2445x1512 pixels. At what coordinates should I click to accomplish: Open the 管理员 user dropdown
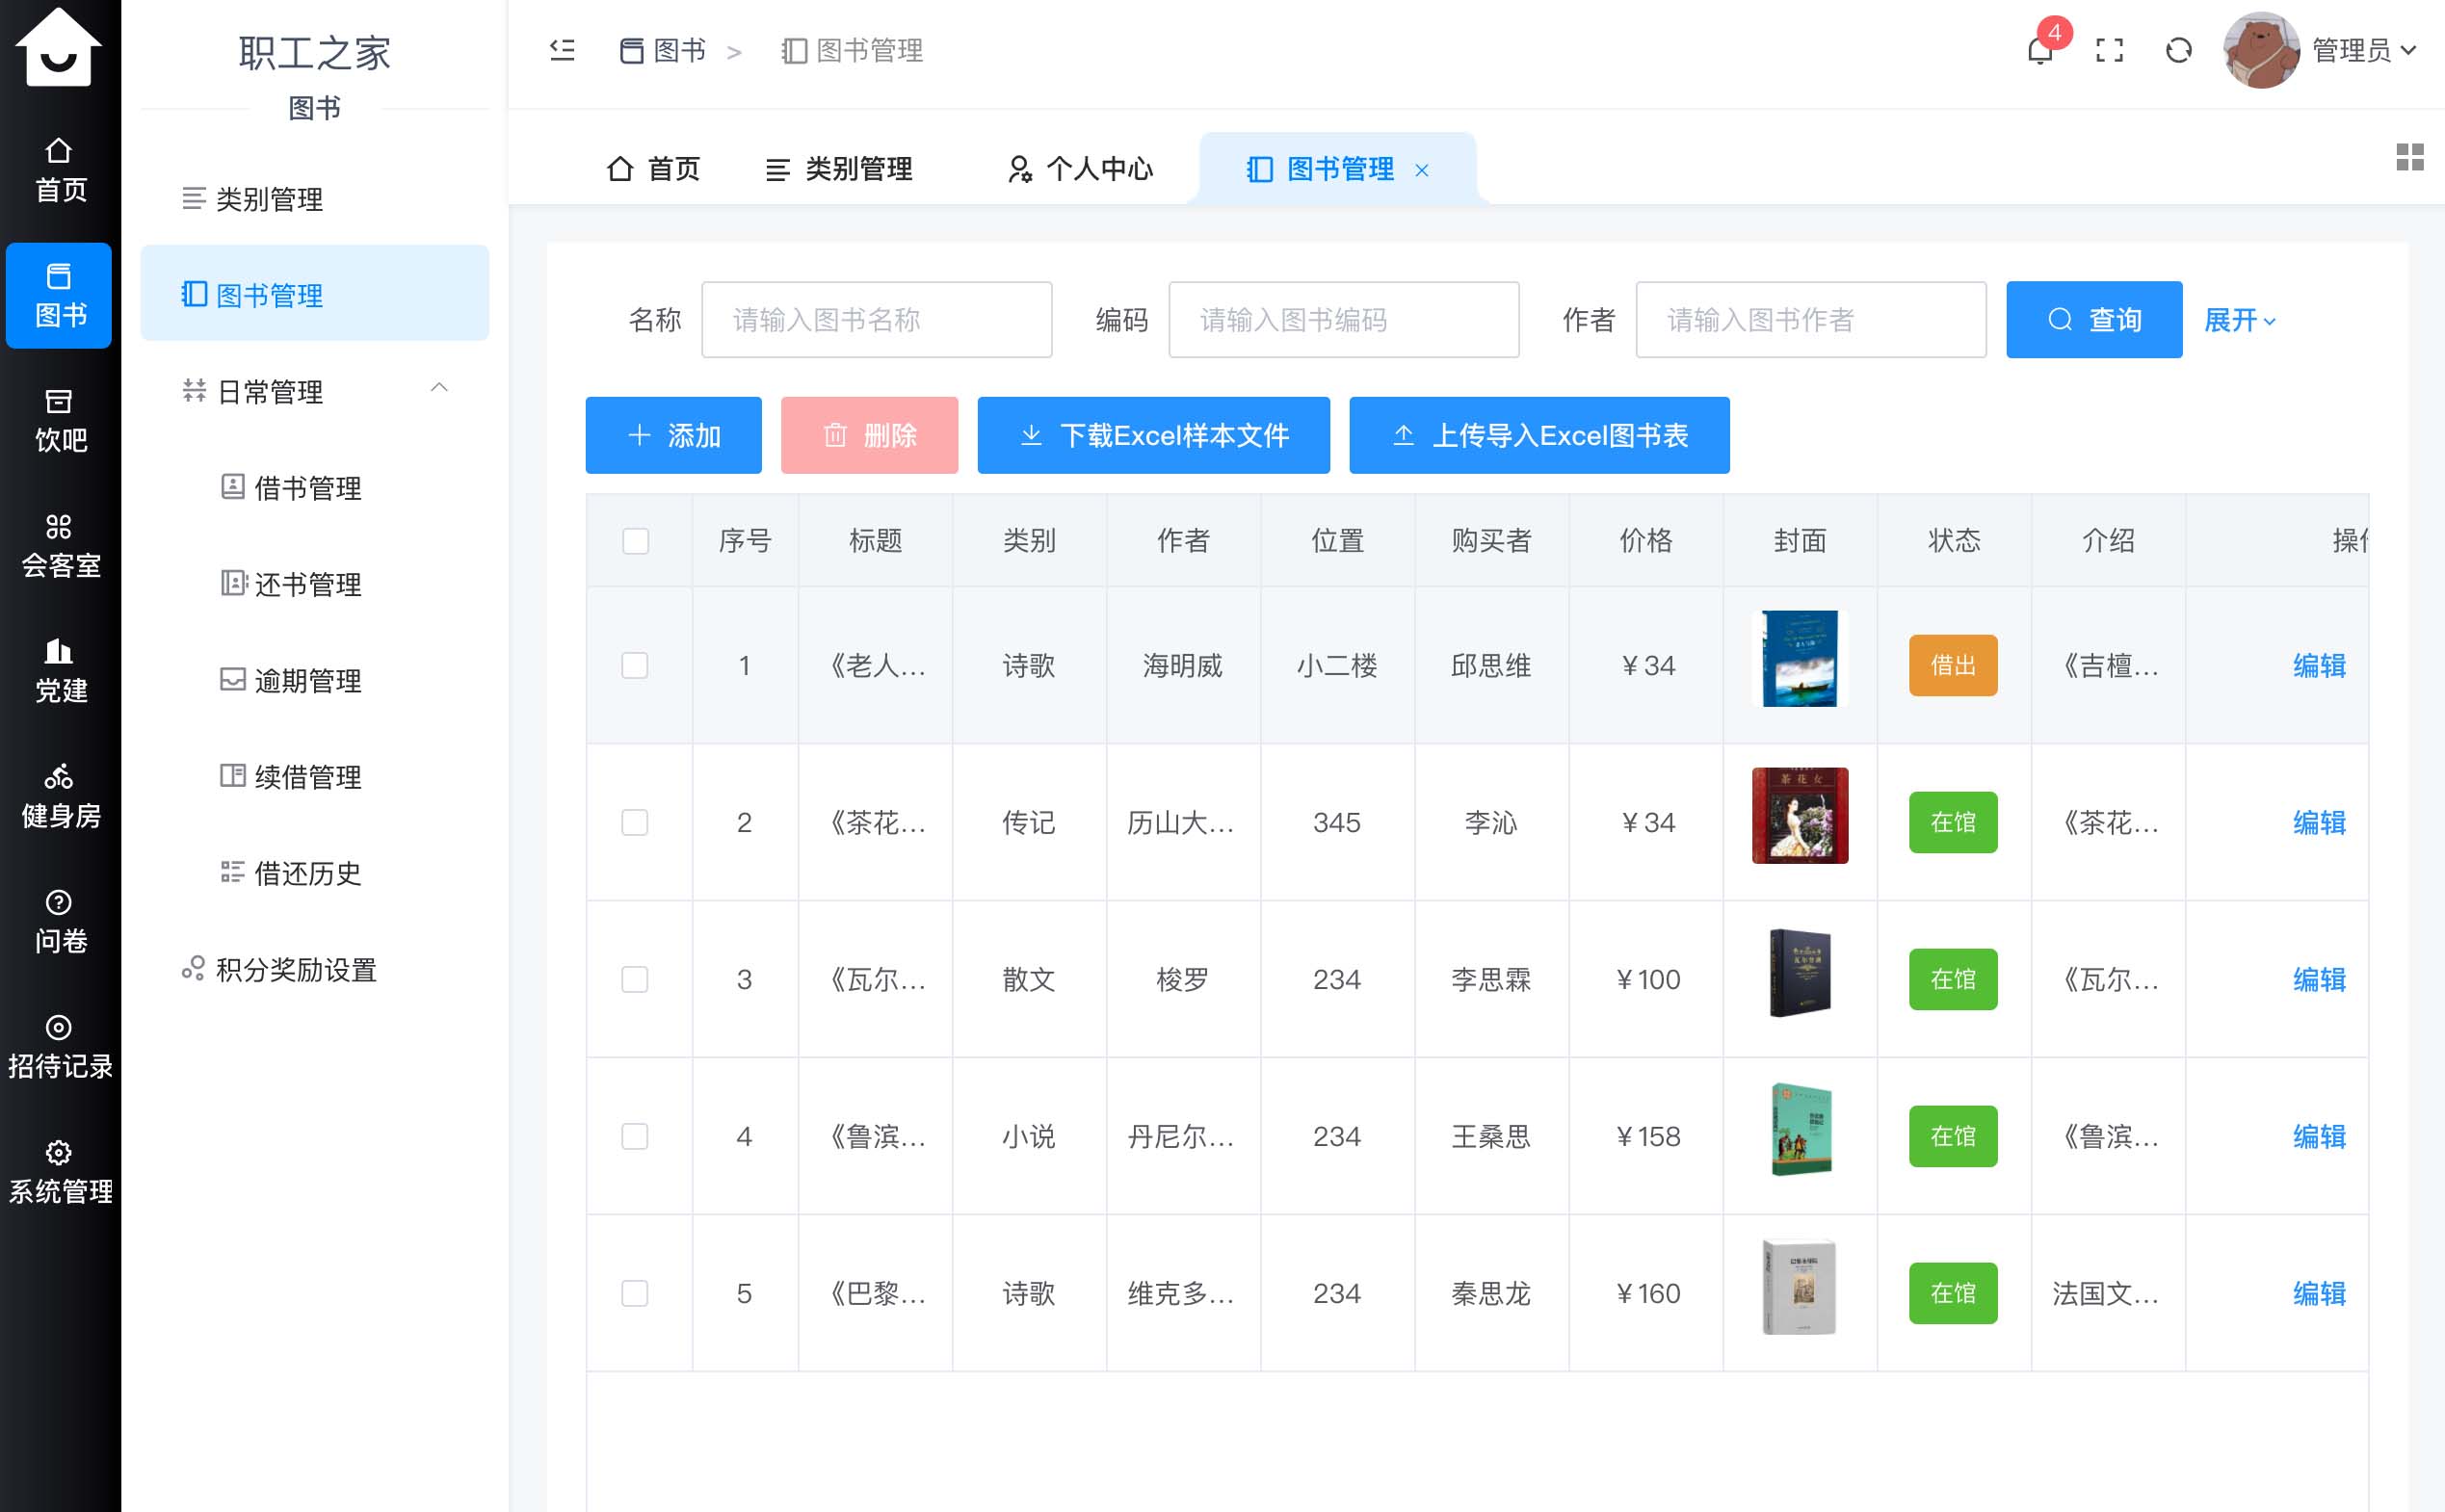pyautogui.click(x=2364, y=50)
